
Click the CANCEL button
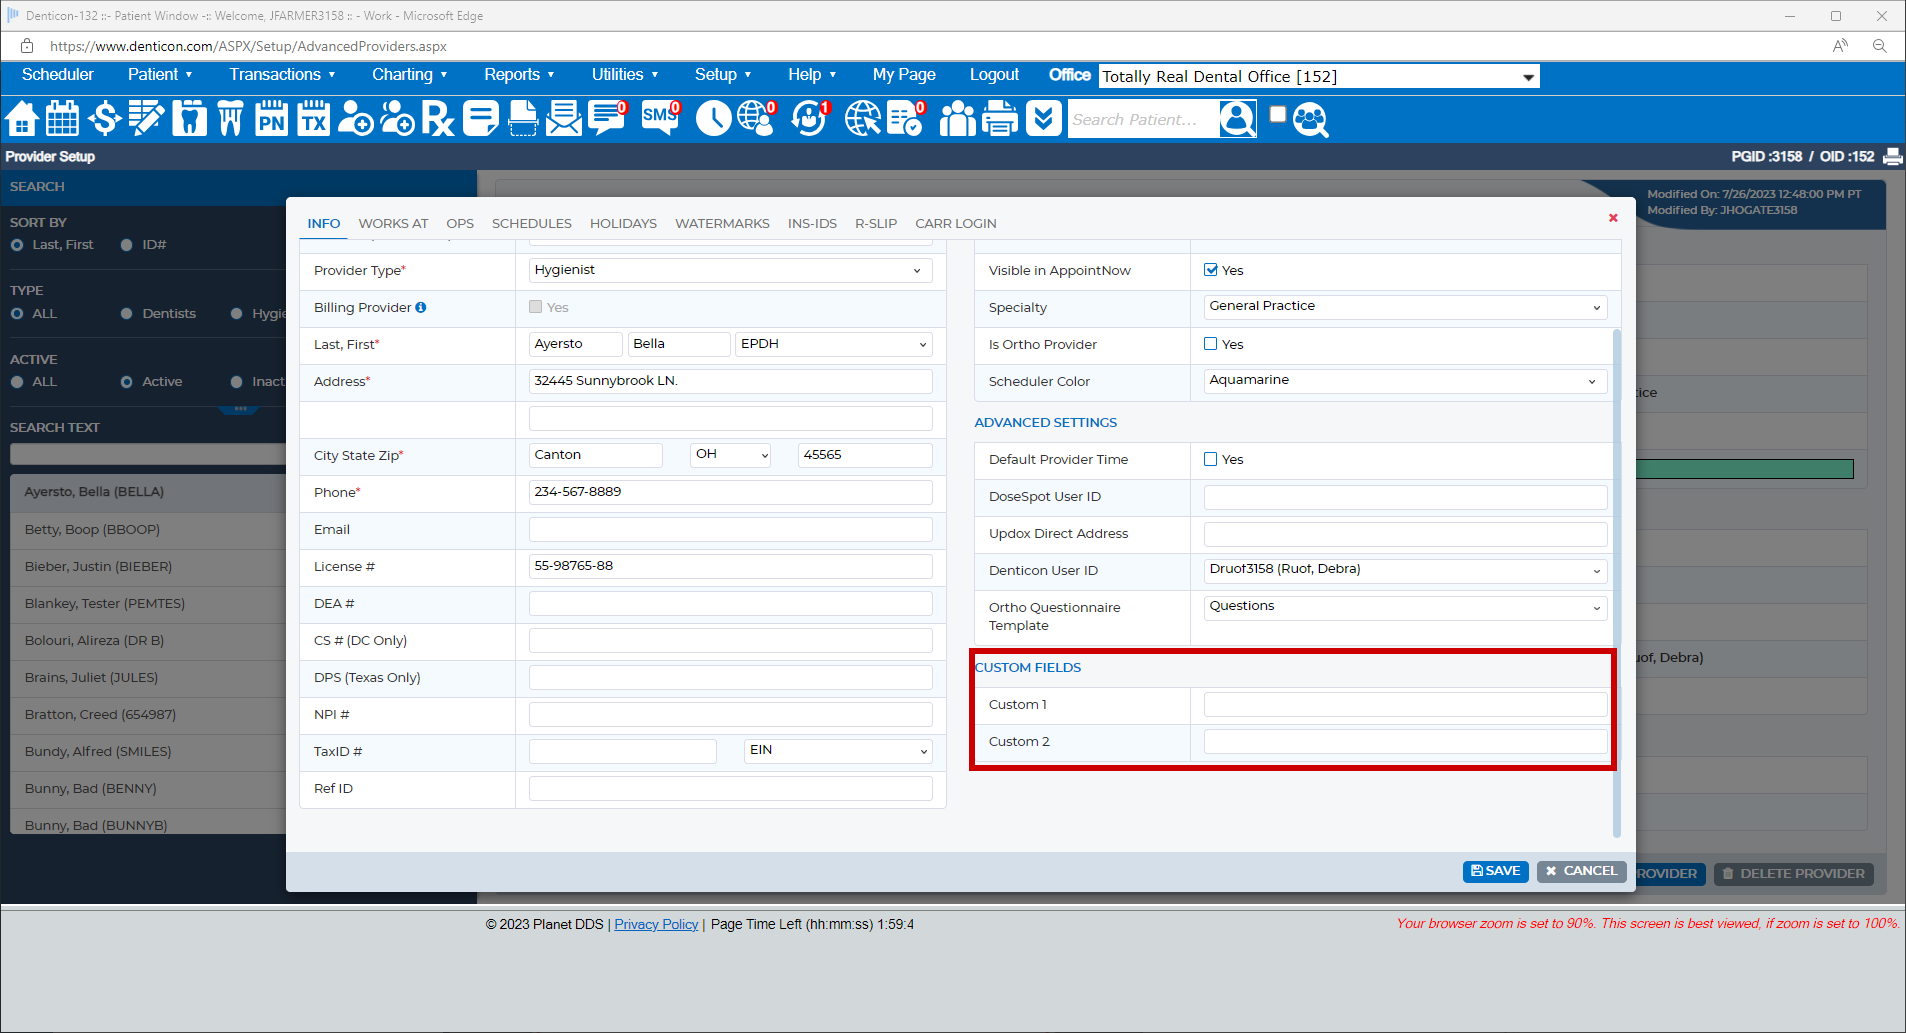[x=1581, y=871]
